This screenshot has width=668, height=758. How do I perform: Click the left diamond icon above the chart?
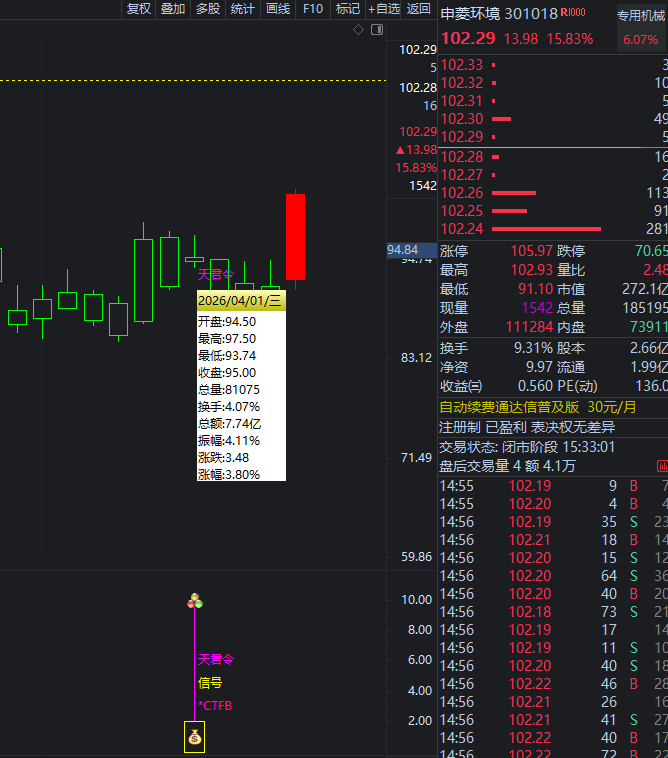click(x=359, y=30)
